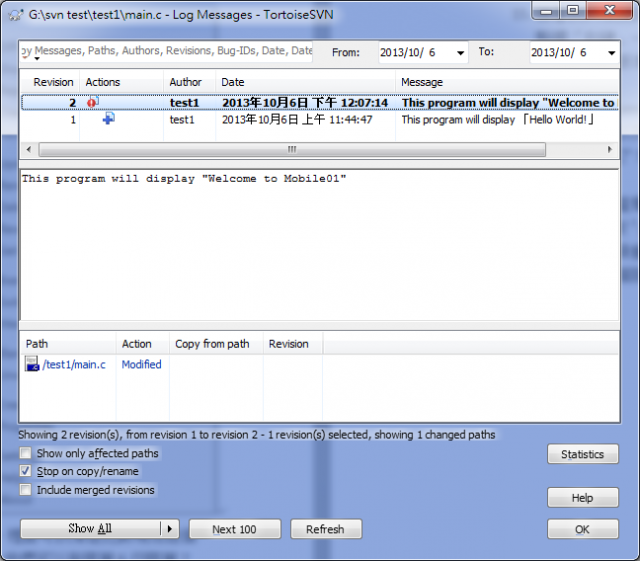Image resolution: width=640 pixels, height=561 pixels.
Task: Sort by the Actions column header
Action: 122,82
